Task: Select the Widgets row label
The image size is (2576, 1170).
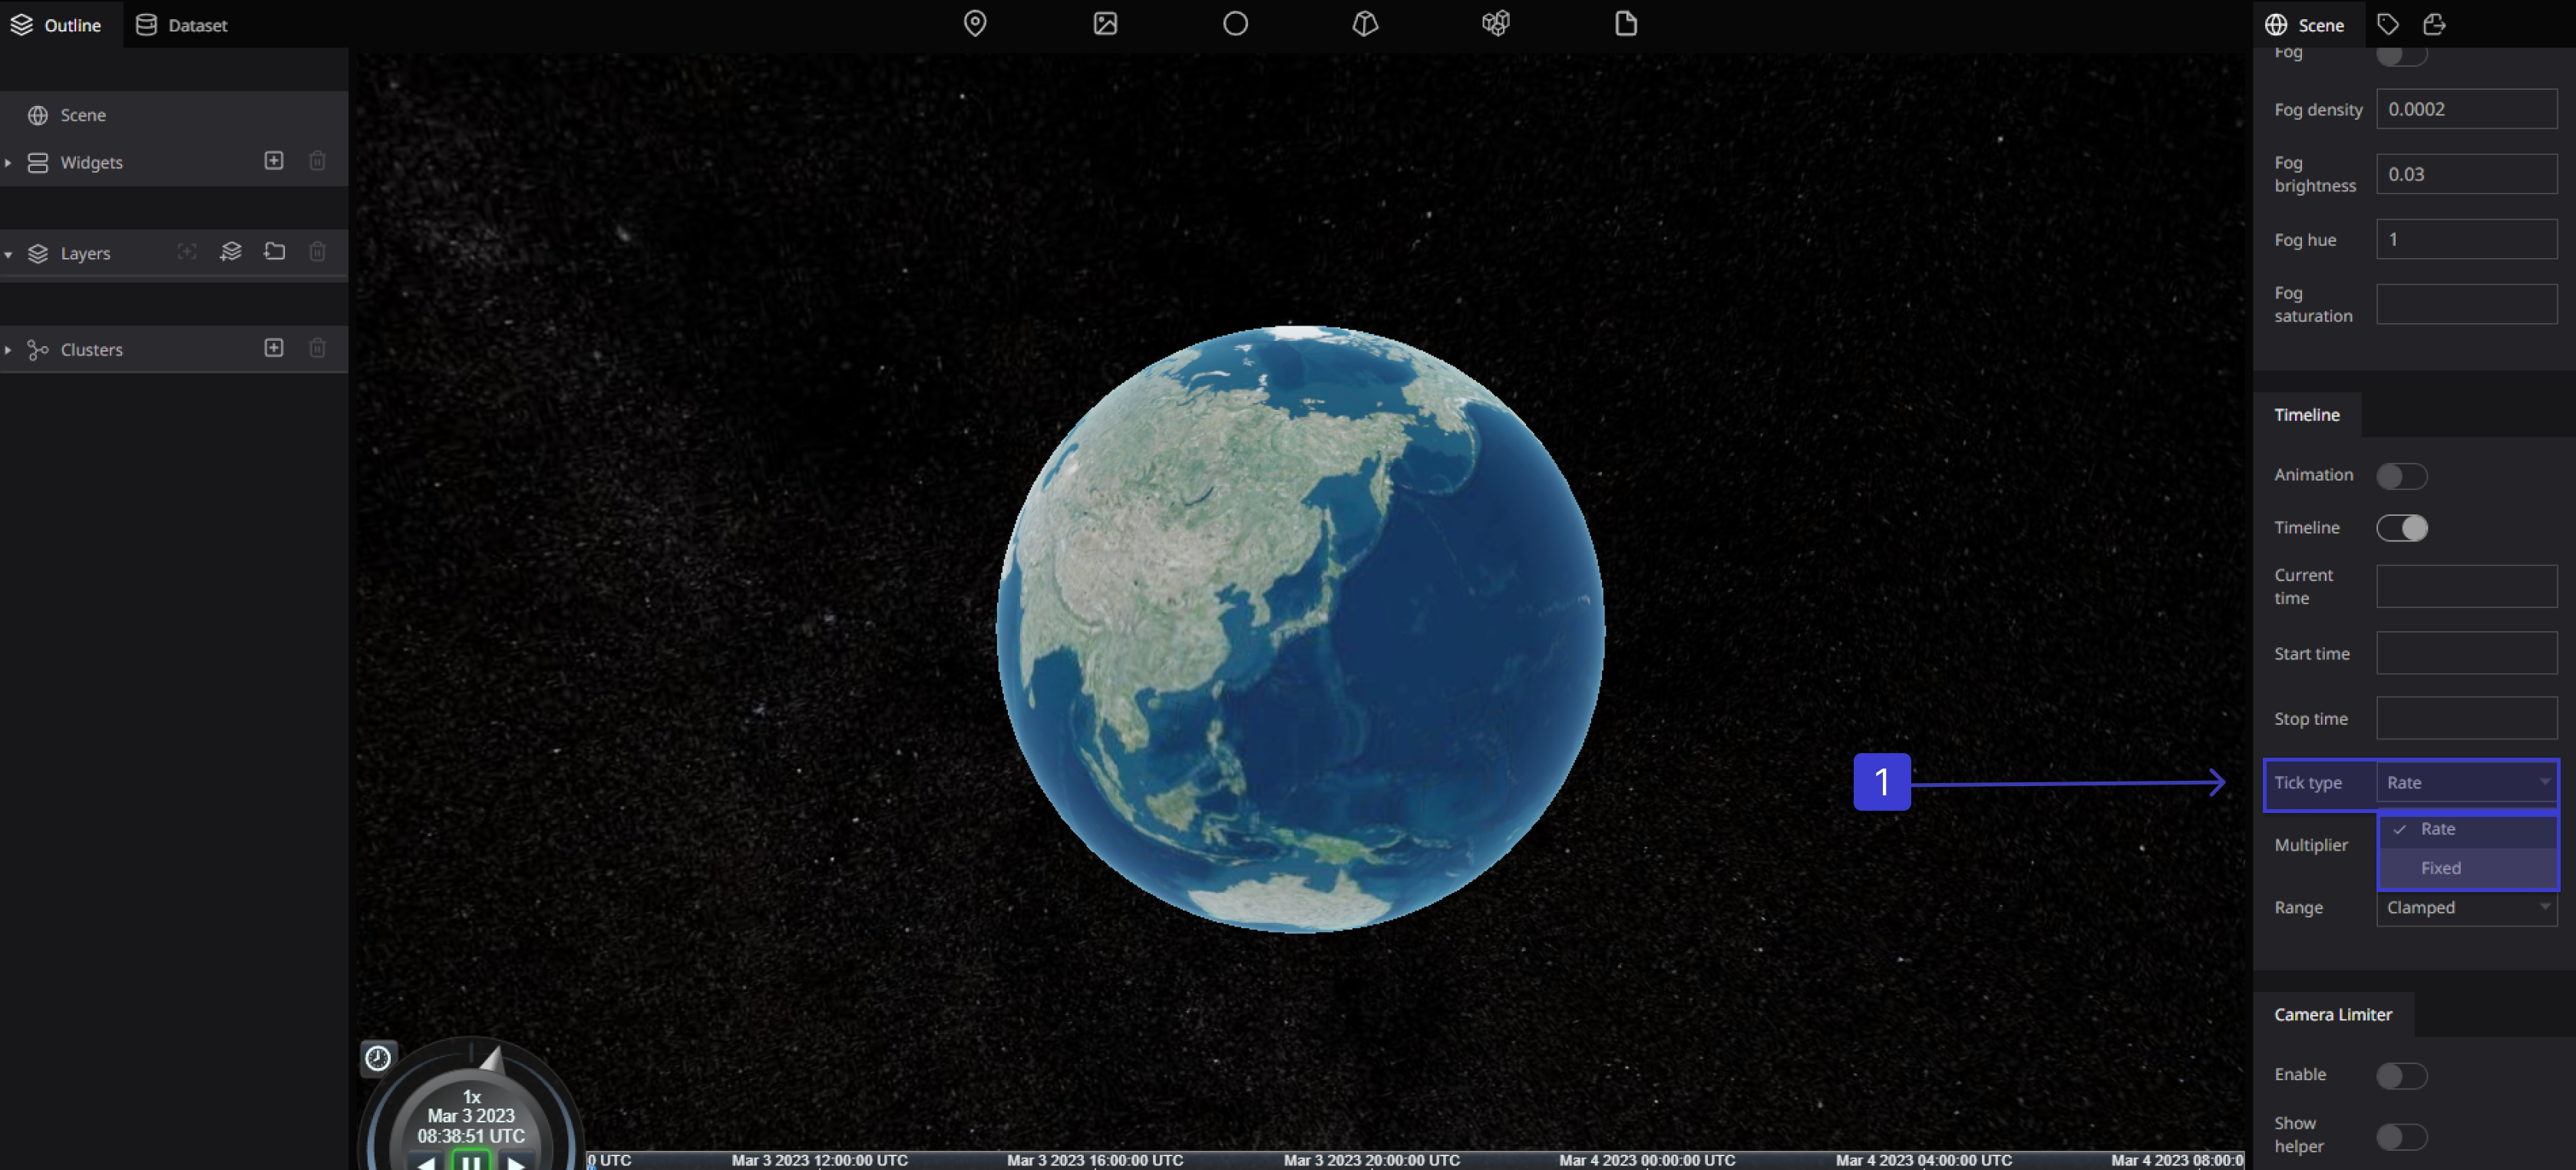Action: [x=91, y=162]
